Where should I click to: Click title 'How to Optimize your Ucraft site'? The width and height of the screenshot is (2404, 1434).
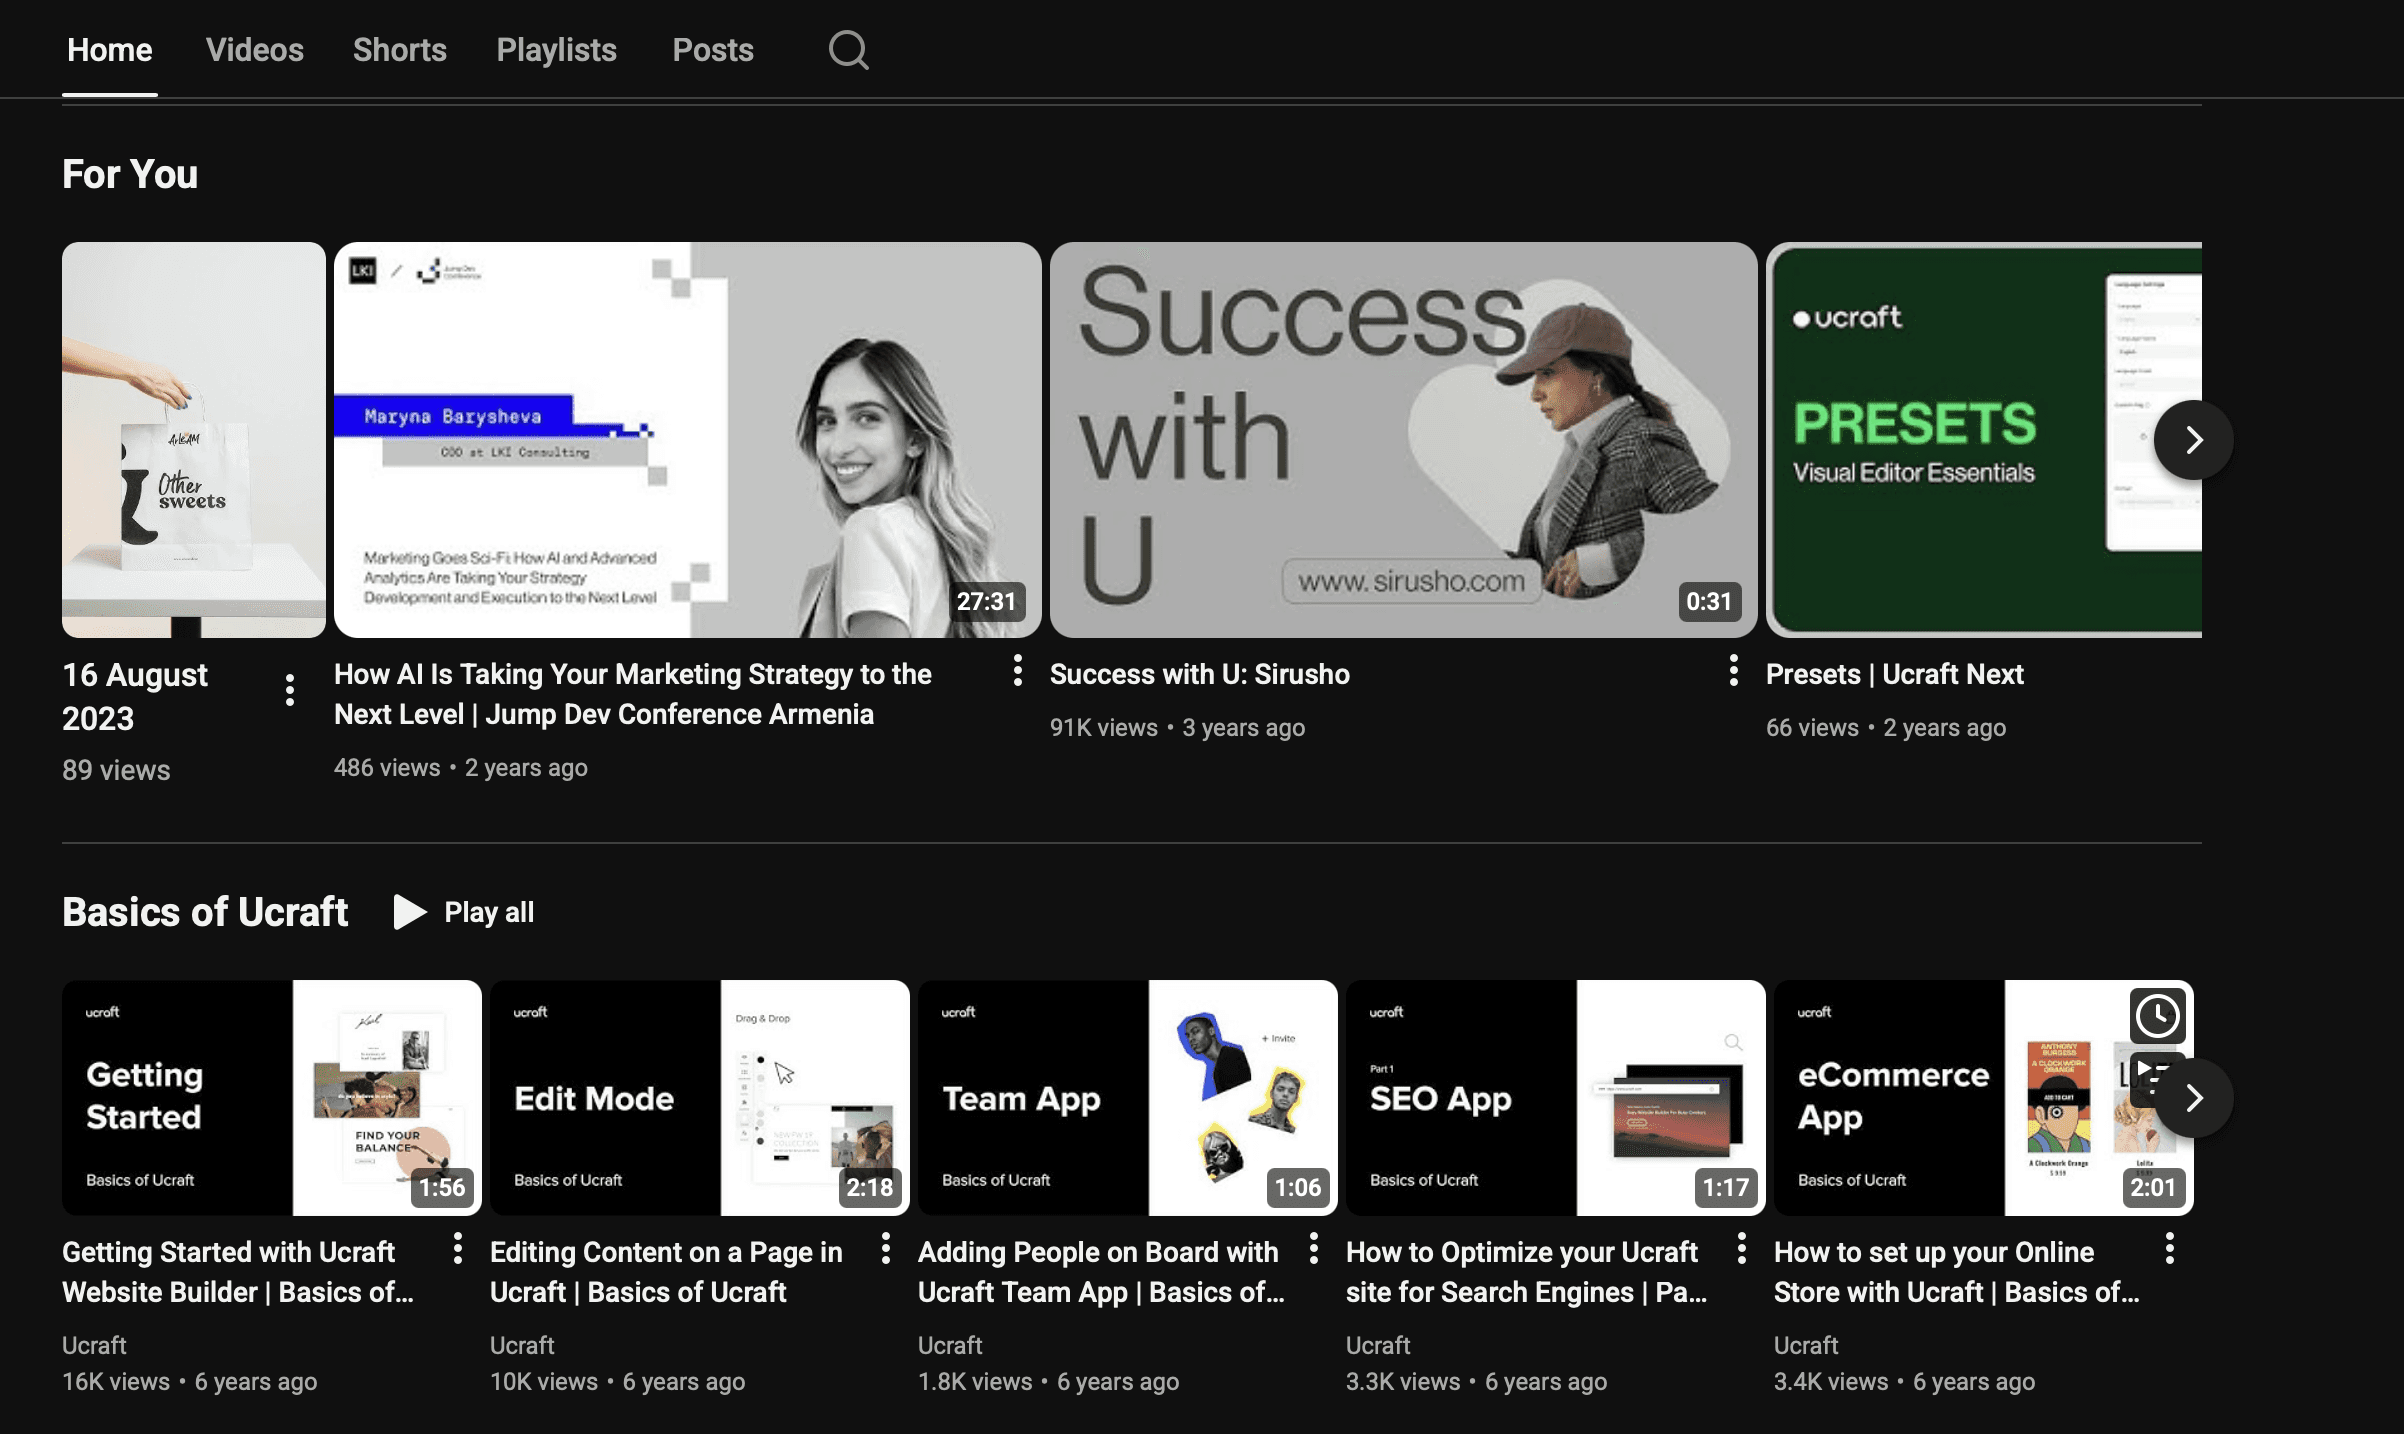pos(1527,1272)
